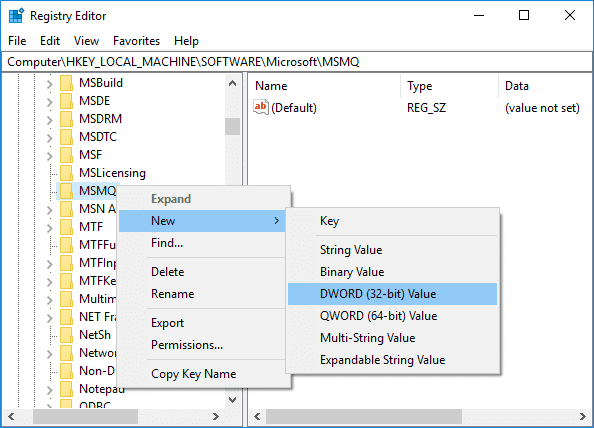Image resolution: width=594 pixels, height=428 pixels.
Task: Create a new Multi-String Value
Action: (x=392, y=338)
